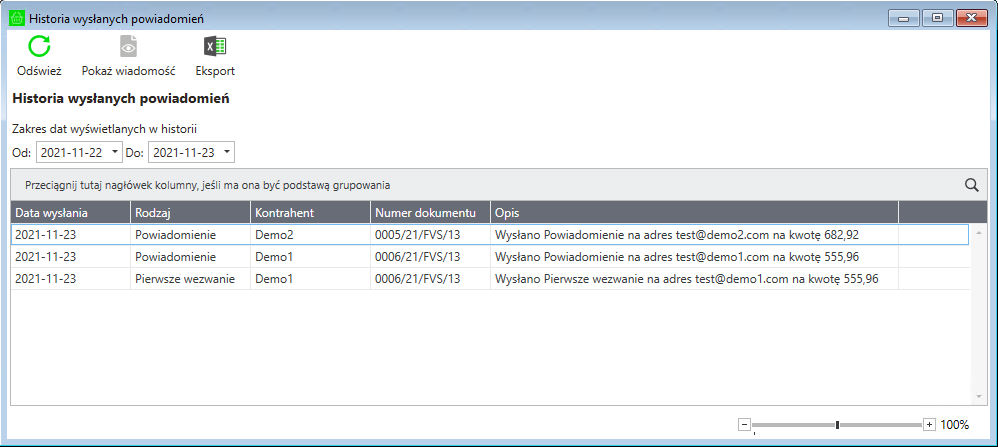
Task: Click document number 0006/21/FVS/13 in the Powiadomienie row
Action: tap(418, 257)
